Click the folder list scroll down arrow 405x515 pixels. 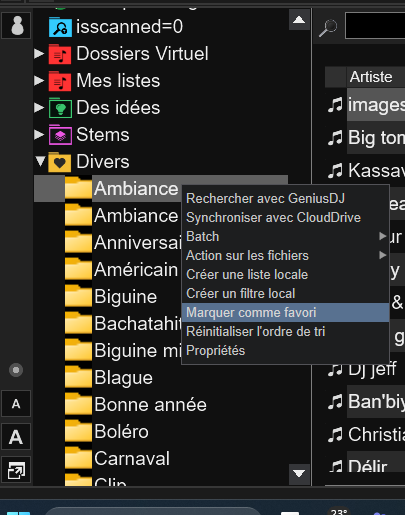pos(299,473)
